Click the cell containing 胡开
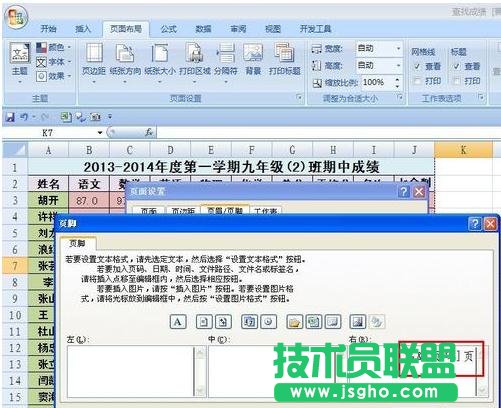 point(48,200)
